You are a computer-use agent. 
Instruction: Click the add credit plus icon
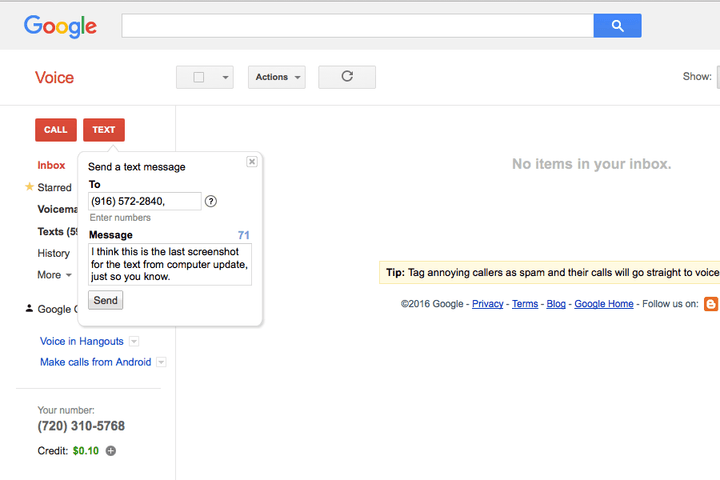tap(111, 451)
